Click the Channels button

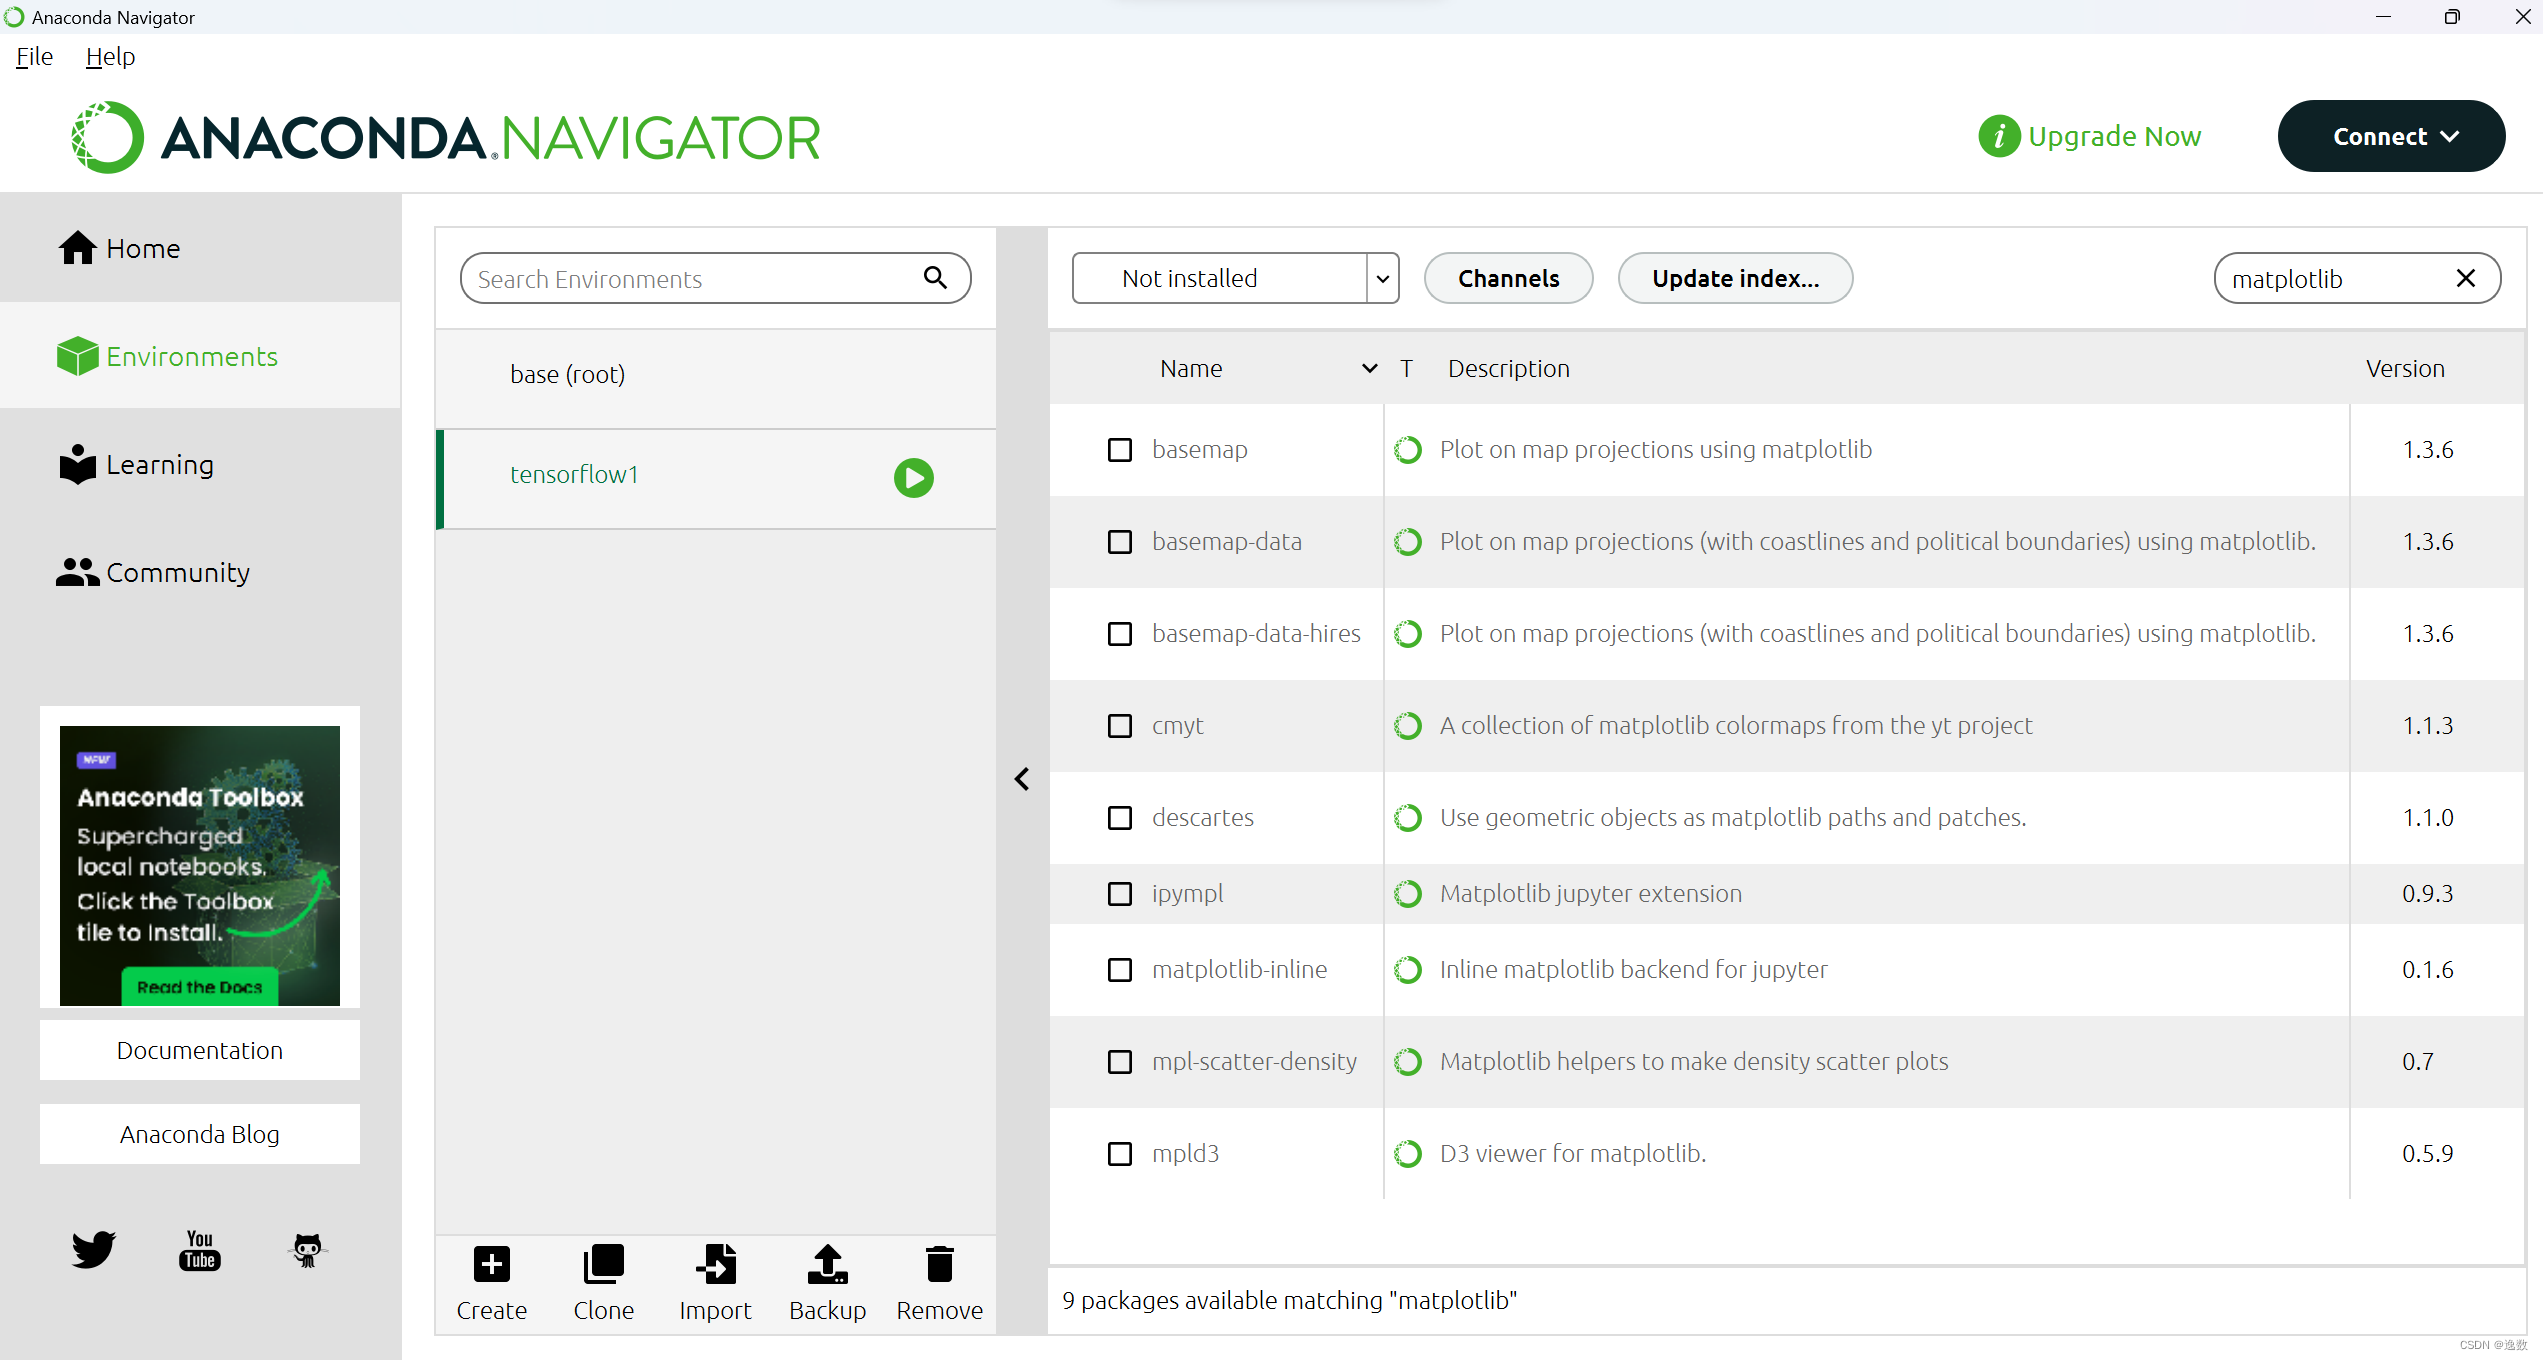1508,278
